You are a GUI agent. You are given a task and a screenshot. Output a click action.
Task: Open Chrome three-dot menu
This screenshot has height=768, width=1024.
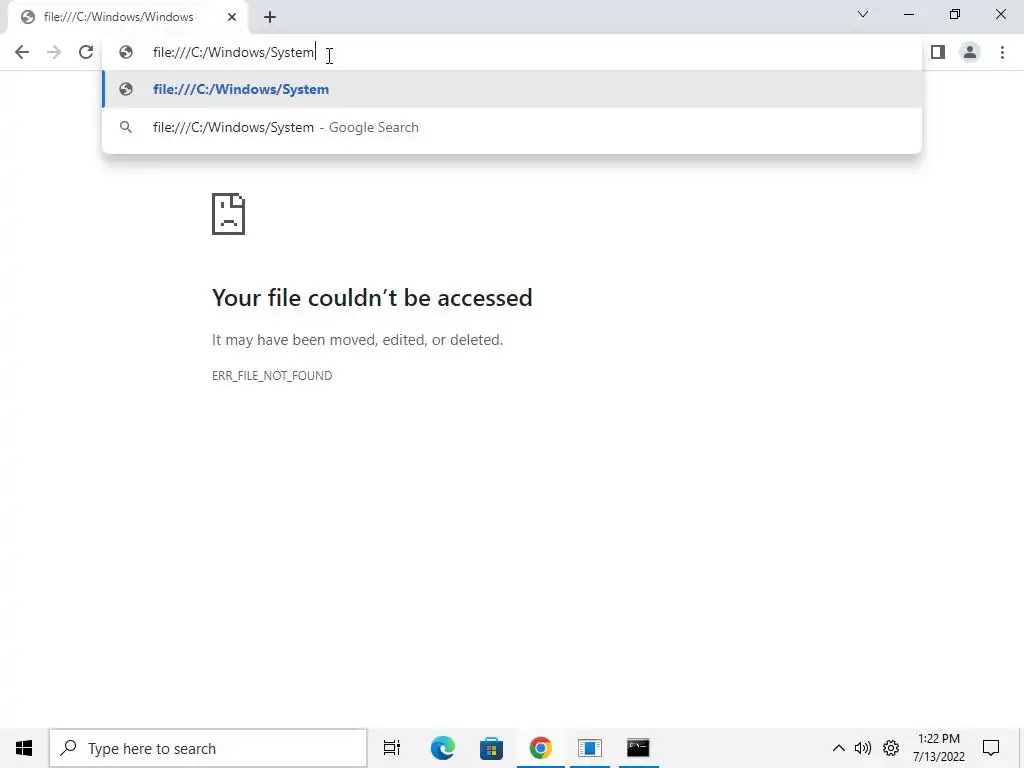point(1002,52)
